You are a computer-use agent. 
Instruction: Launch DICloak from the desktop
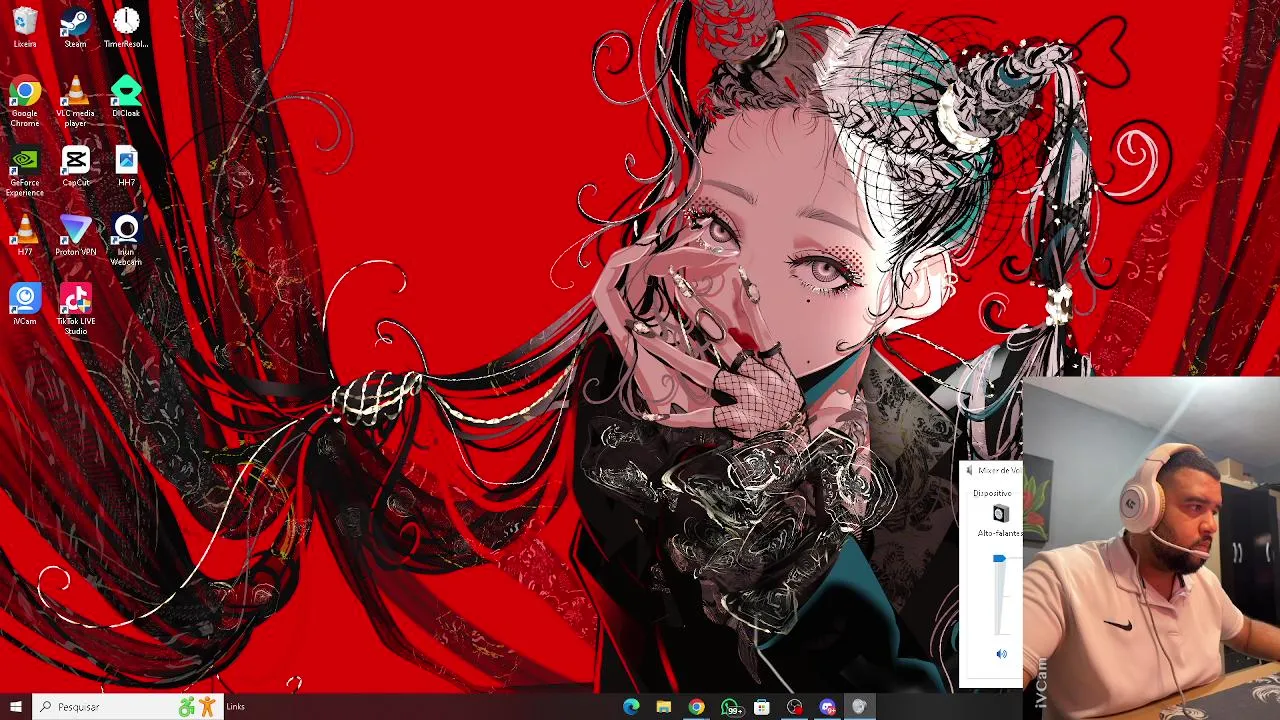tap(126, 98)
